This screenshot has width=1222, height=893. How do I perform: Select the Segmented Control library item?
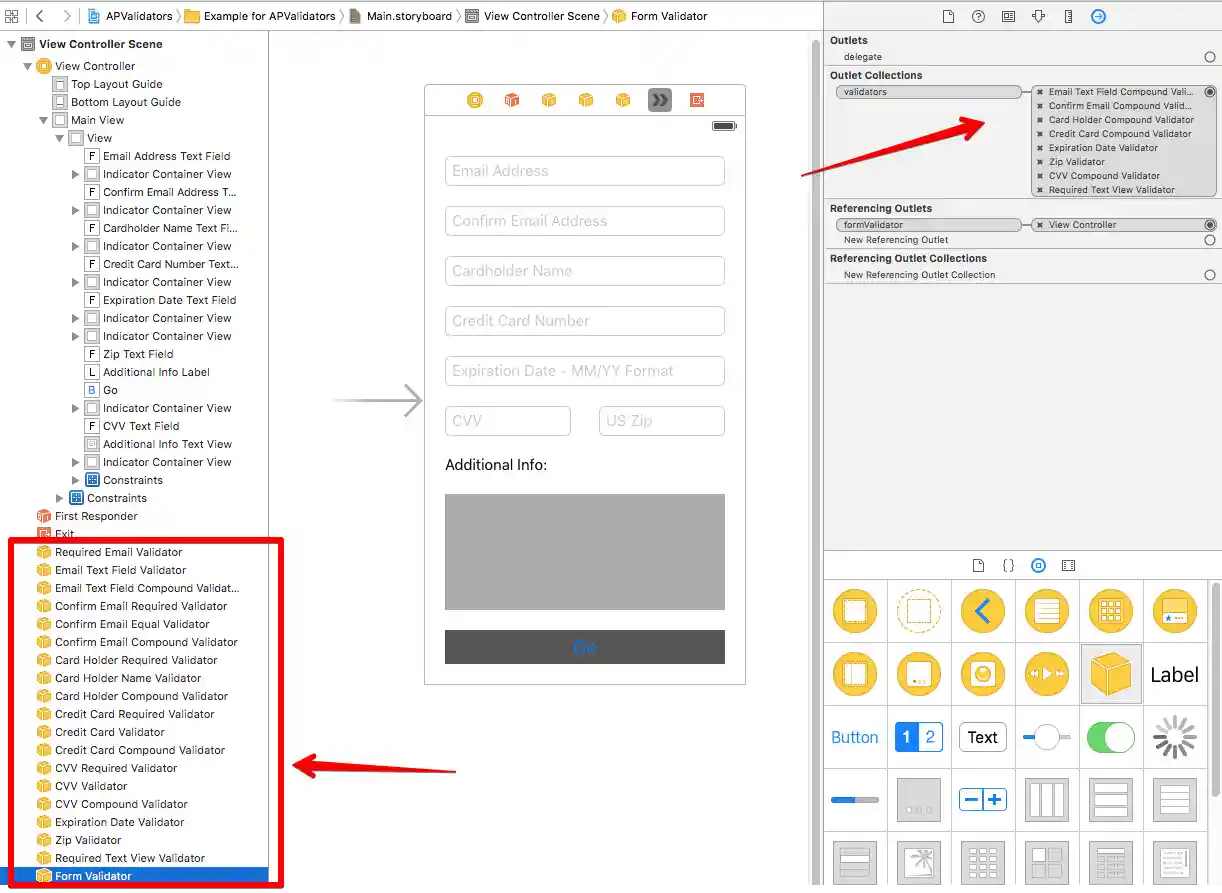[x=919, y=737]
